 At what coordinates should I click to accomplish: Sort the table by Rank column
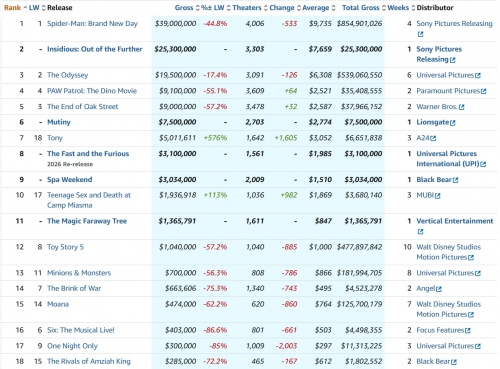15,8
